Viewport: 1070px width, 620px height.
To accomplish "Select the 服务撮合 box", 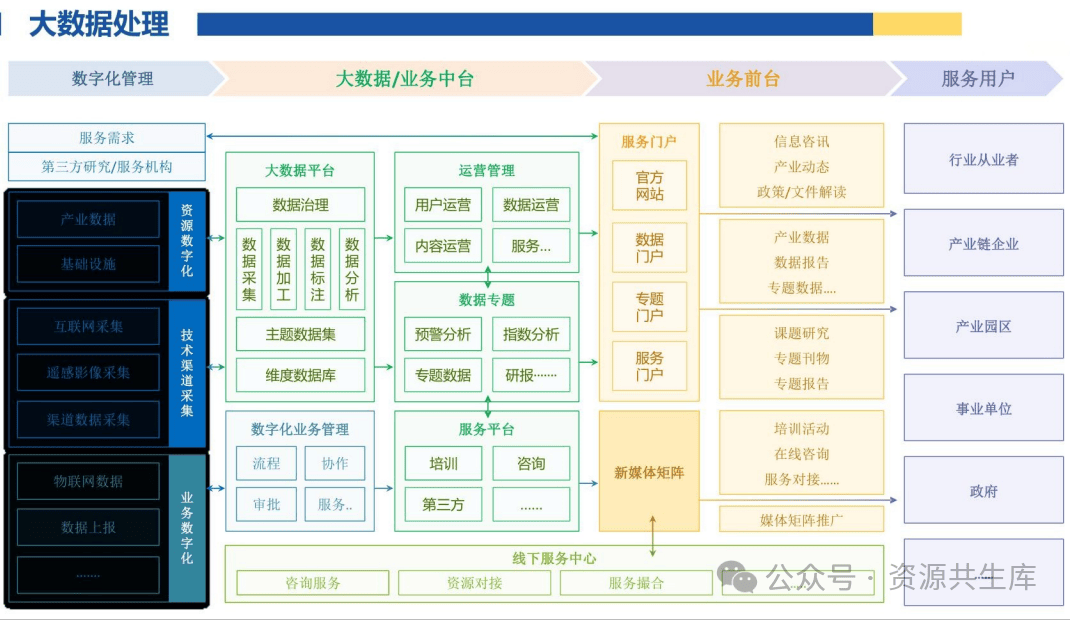I will (x=636, y=583).
